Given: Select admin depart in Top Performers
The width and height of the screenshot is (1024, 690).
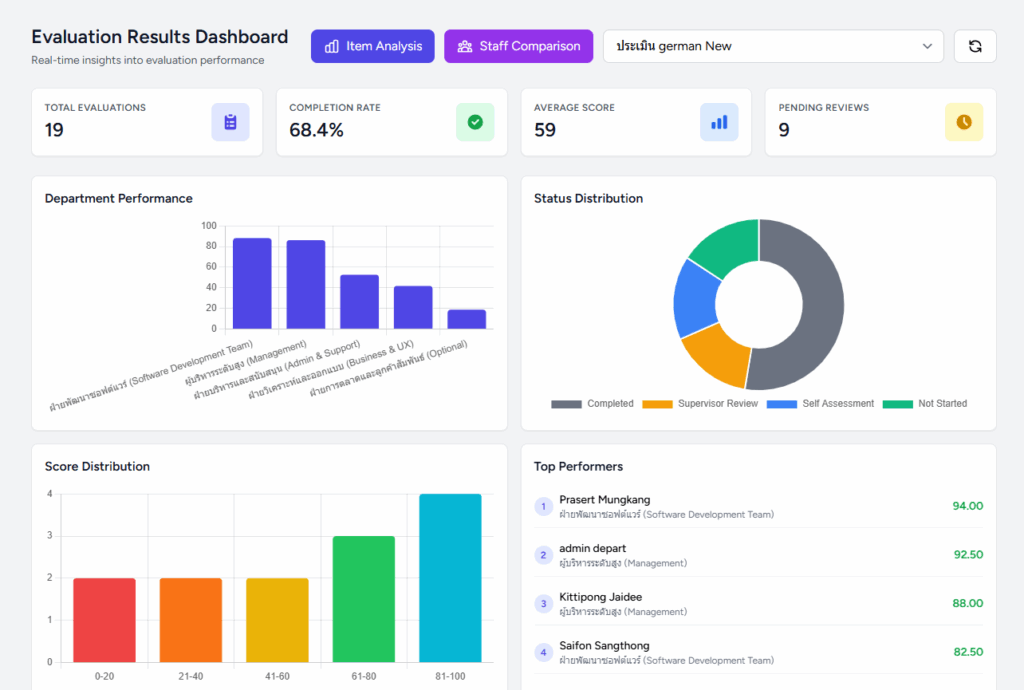Looking at the screenshot, I should tap(593, 548).
